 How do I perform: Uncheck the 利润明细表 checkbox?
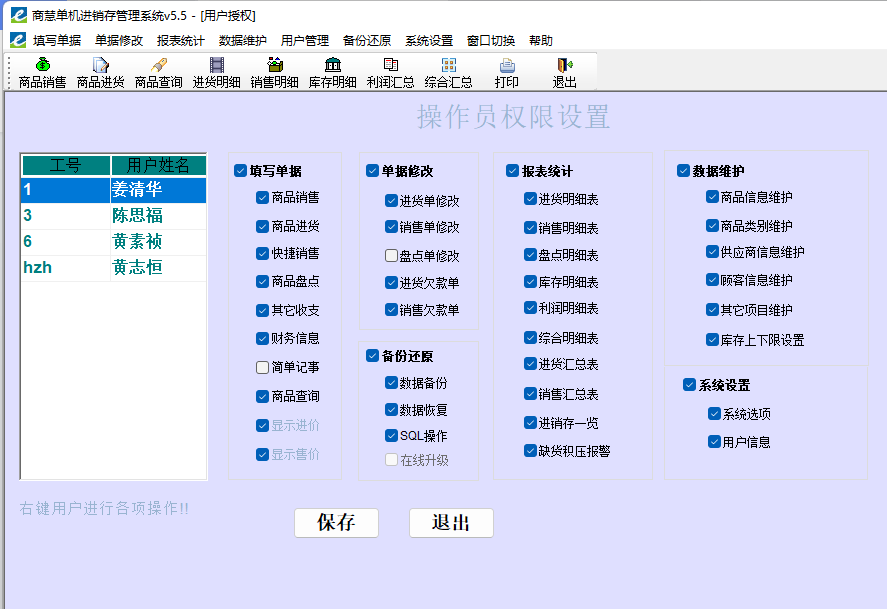coord(530,308)
